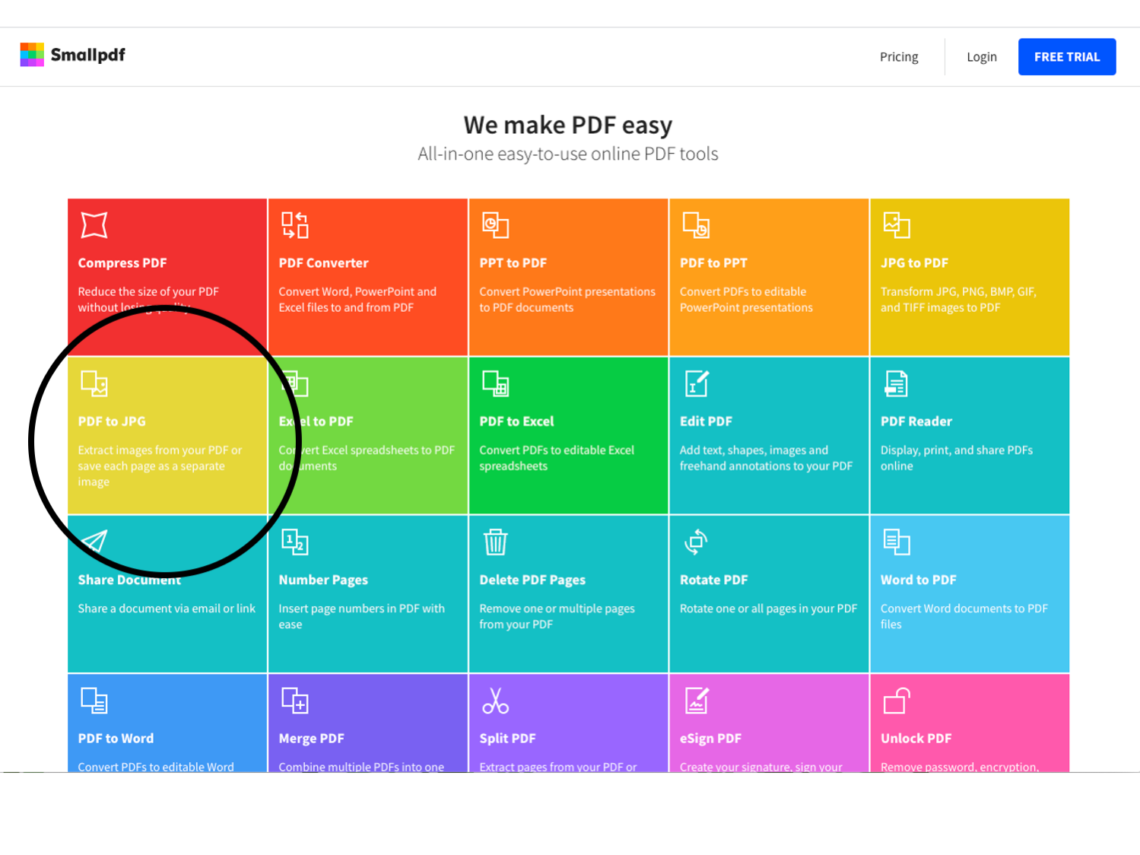Viewport: 1140px width, 855px height.
Task: Click 'Convert PDFs to editable PowerPoint presentations' text
Action: pos(746,300)
